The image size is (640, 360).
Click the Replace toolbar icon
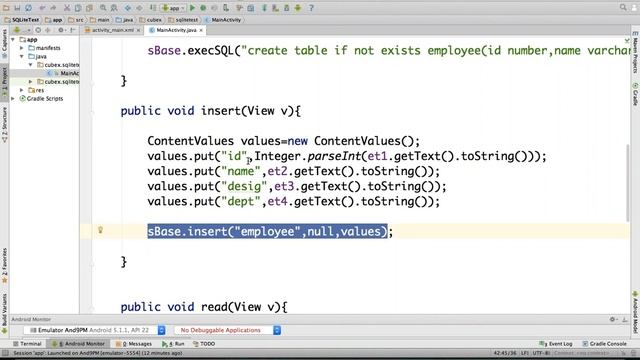tap(114, 8)
